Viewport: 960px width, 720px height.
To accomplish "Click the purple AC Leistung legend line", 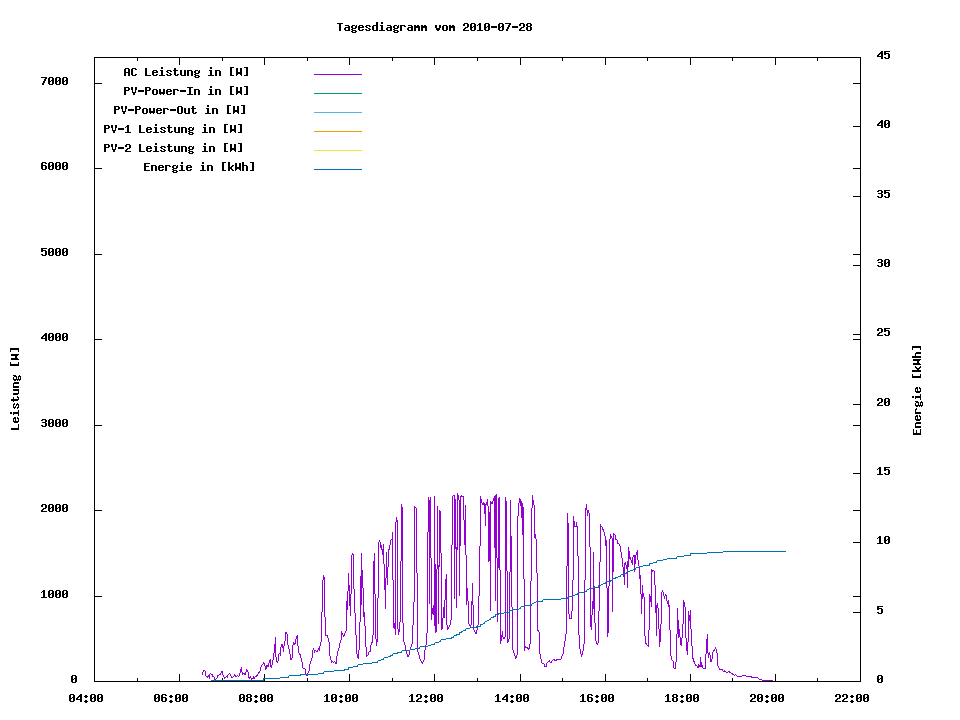I will tap(337, 74).
